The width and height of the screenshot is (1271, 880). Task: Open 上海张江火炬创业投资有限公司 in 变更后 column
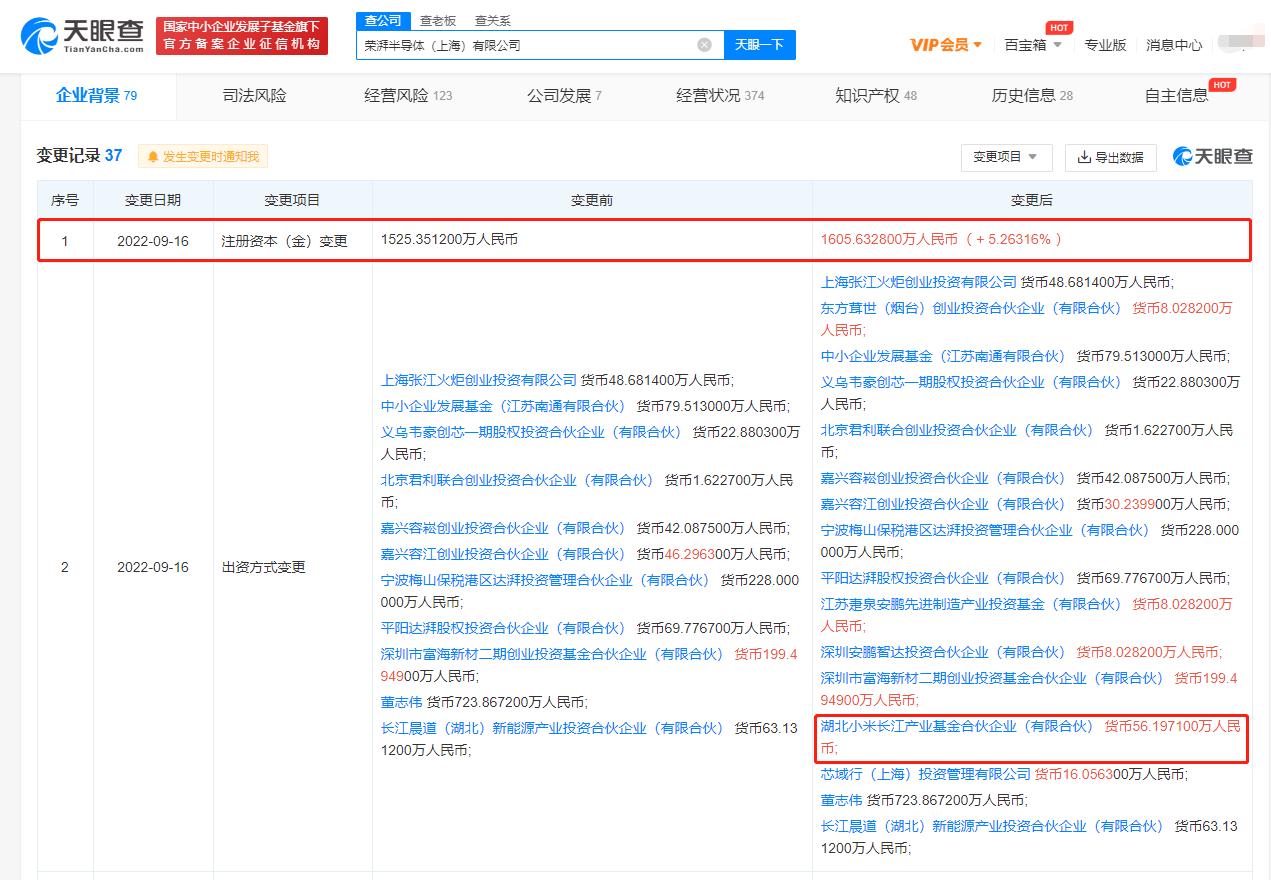(918, 282)
